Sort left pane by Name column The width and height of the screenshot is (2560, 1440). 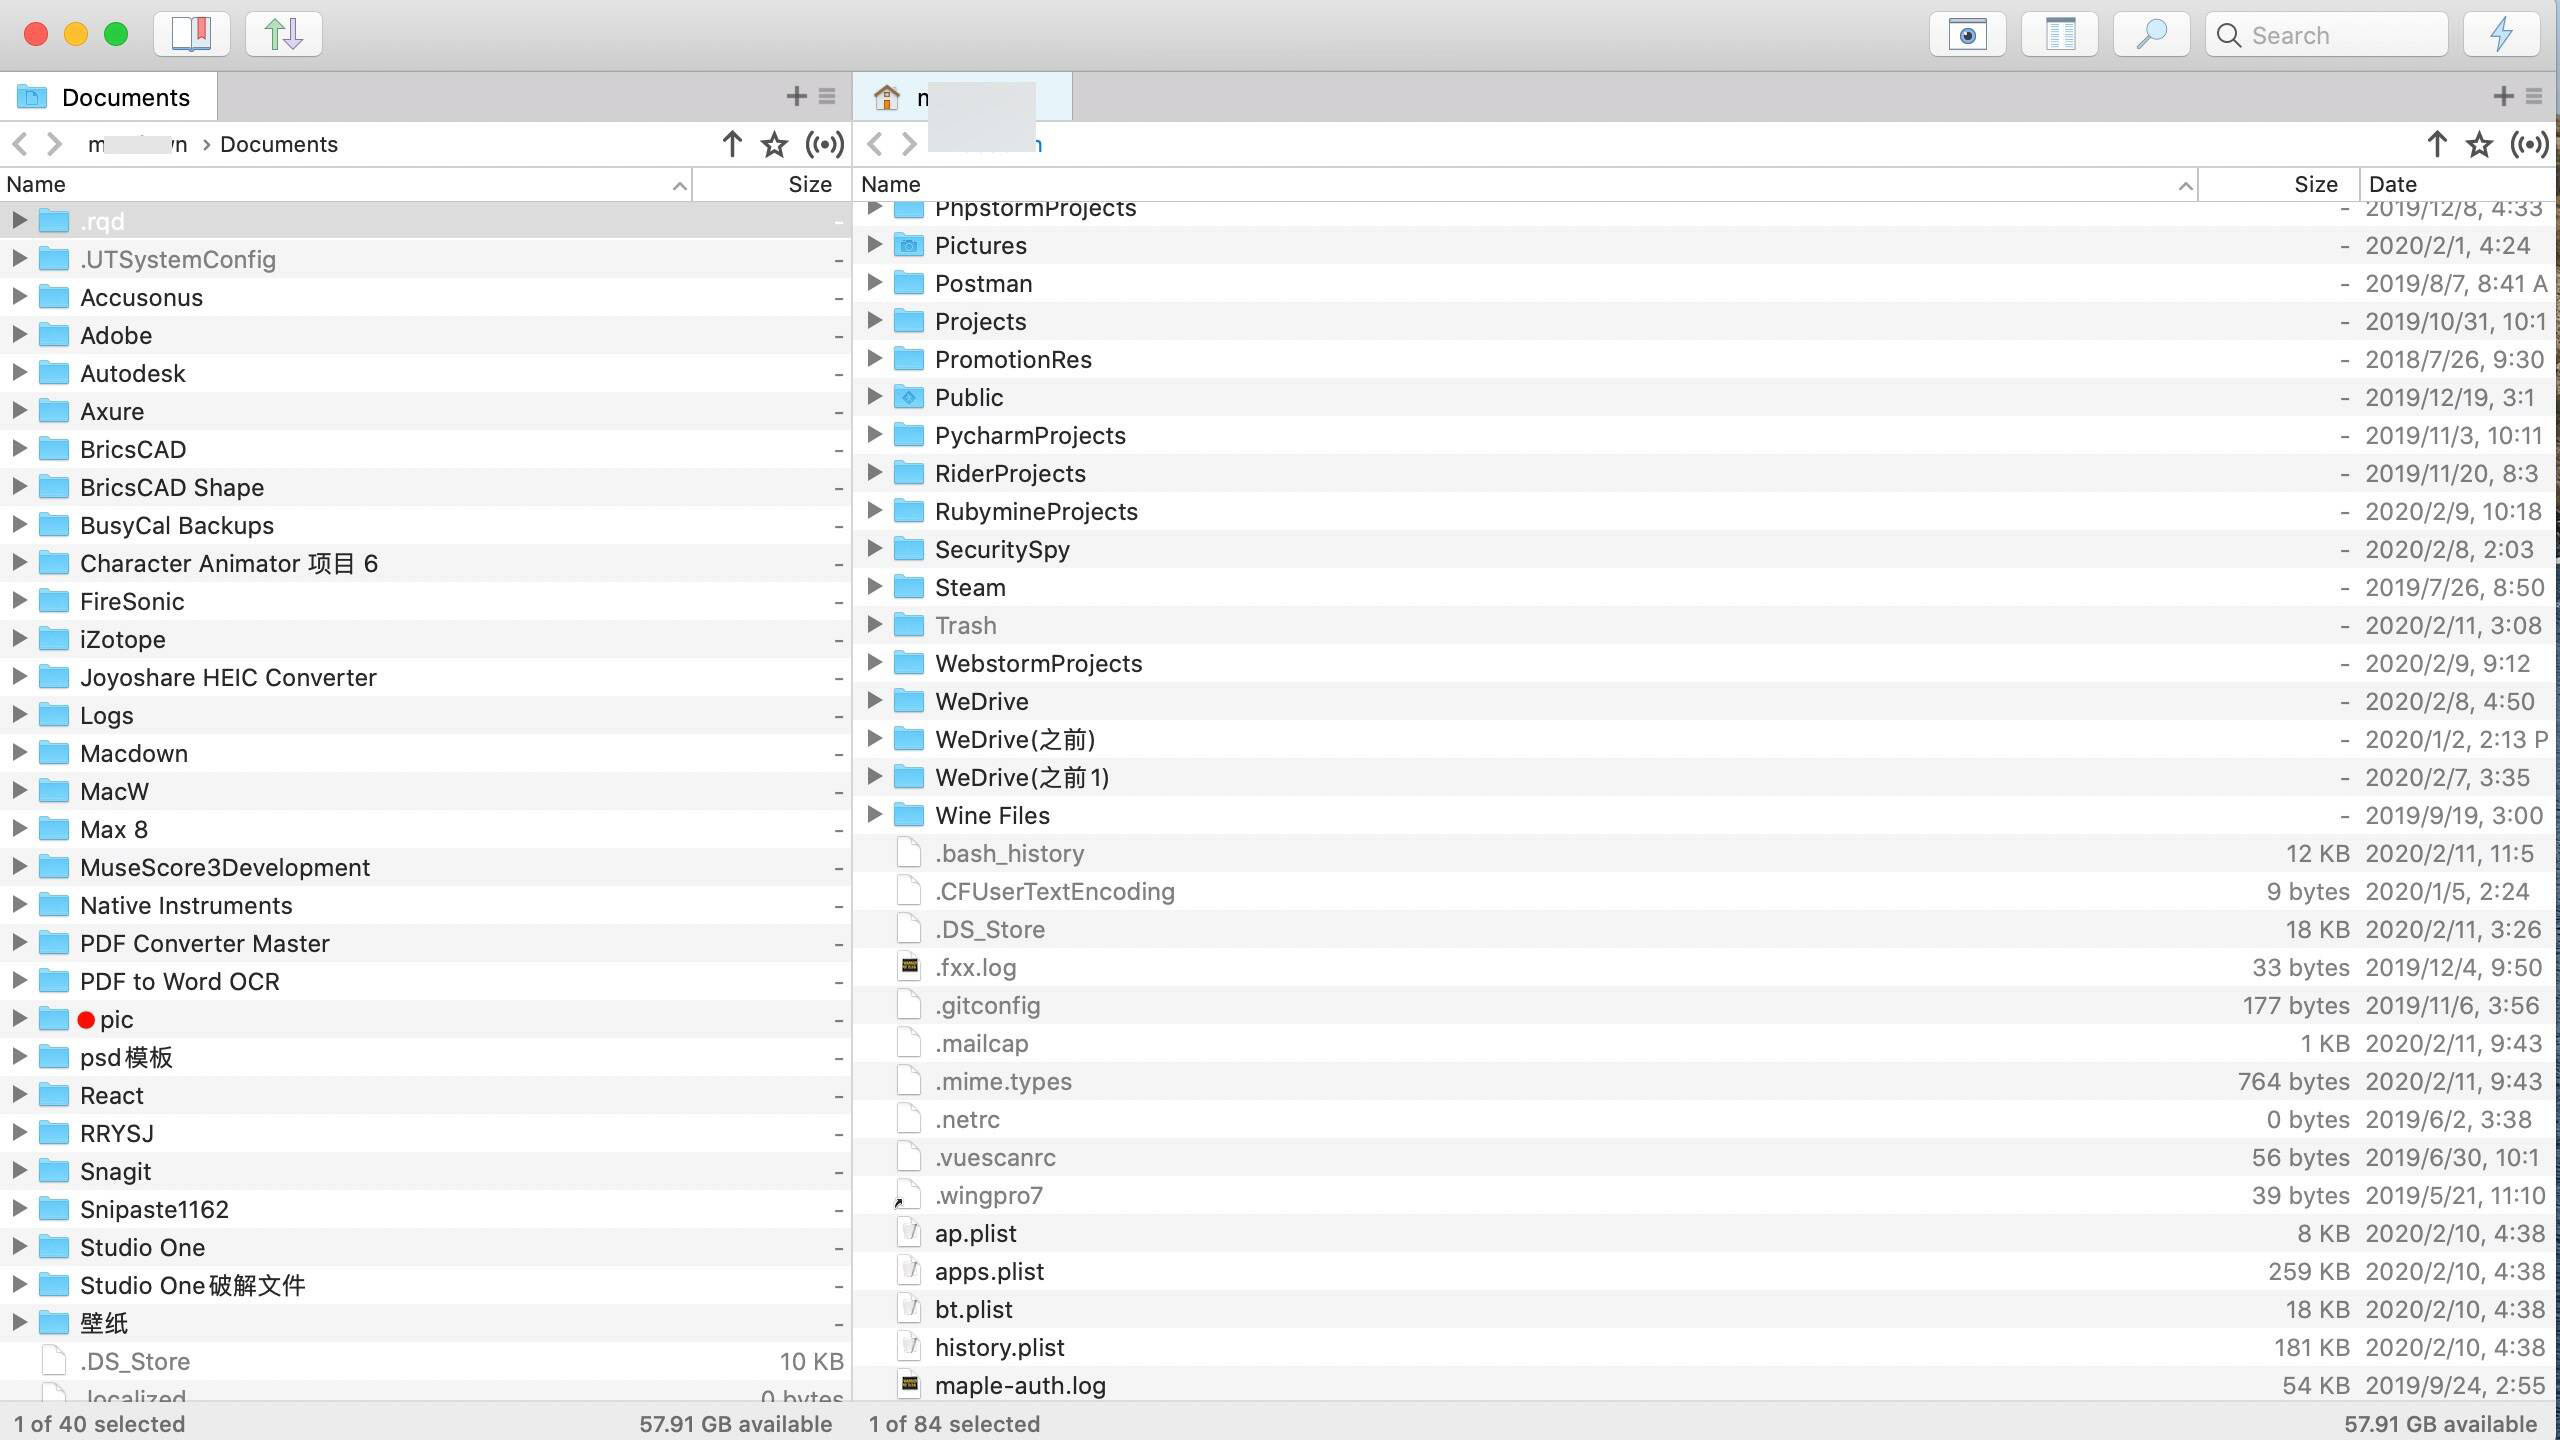[x=345, y=184]
